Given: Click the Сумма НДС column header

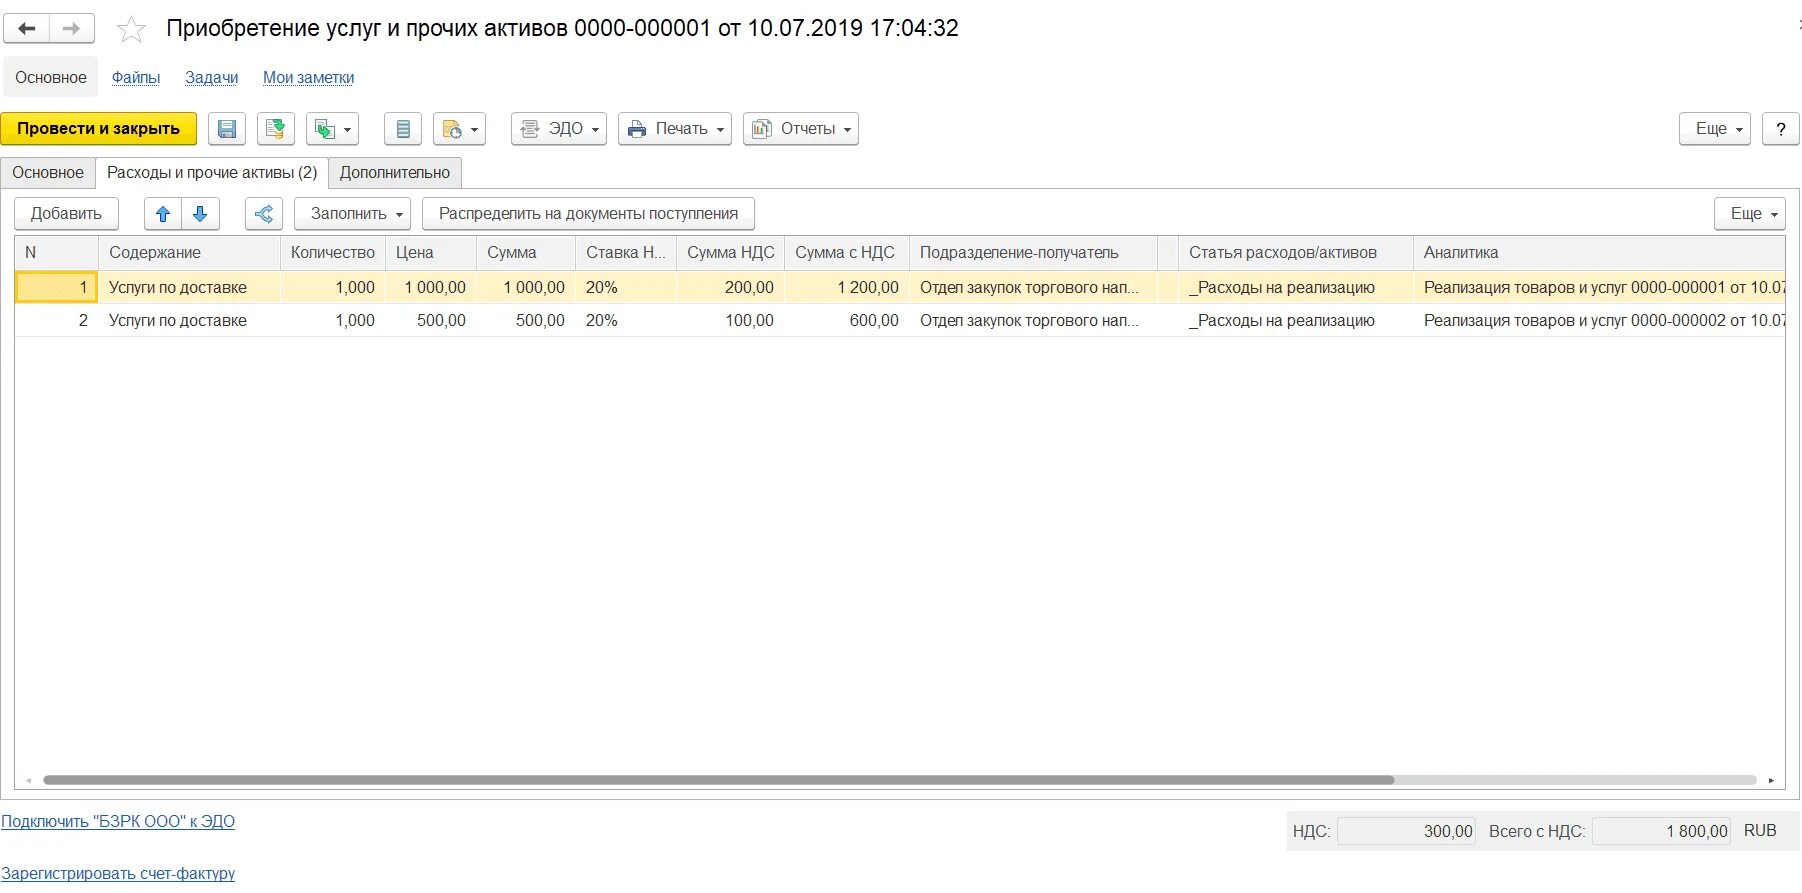Looking at the screenshot, I should coord(731,253).
